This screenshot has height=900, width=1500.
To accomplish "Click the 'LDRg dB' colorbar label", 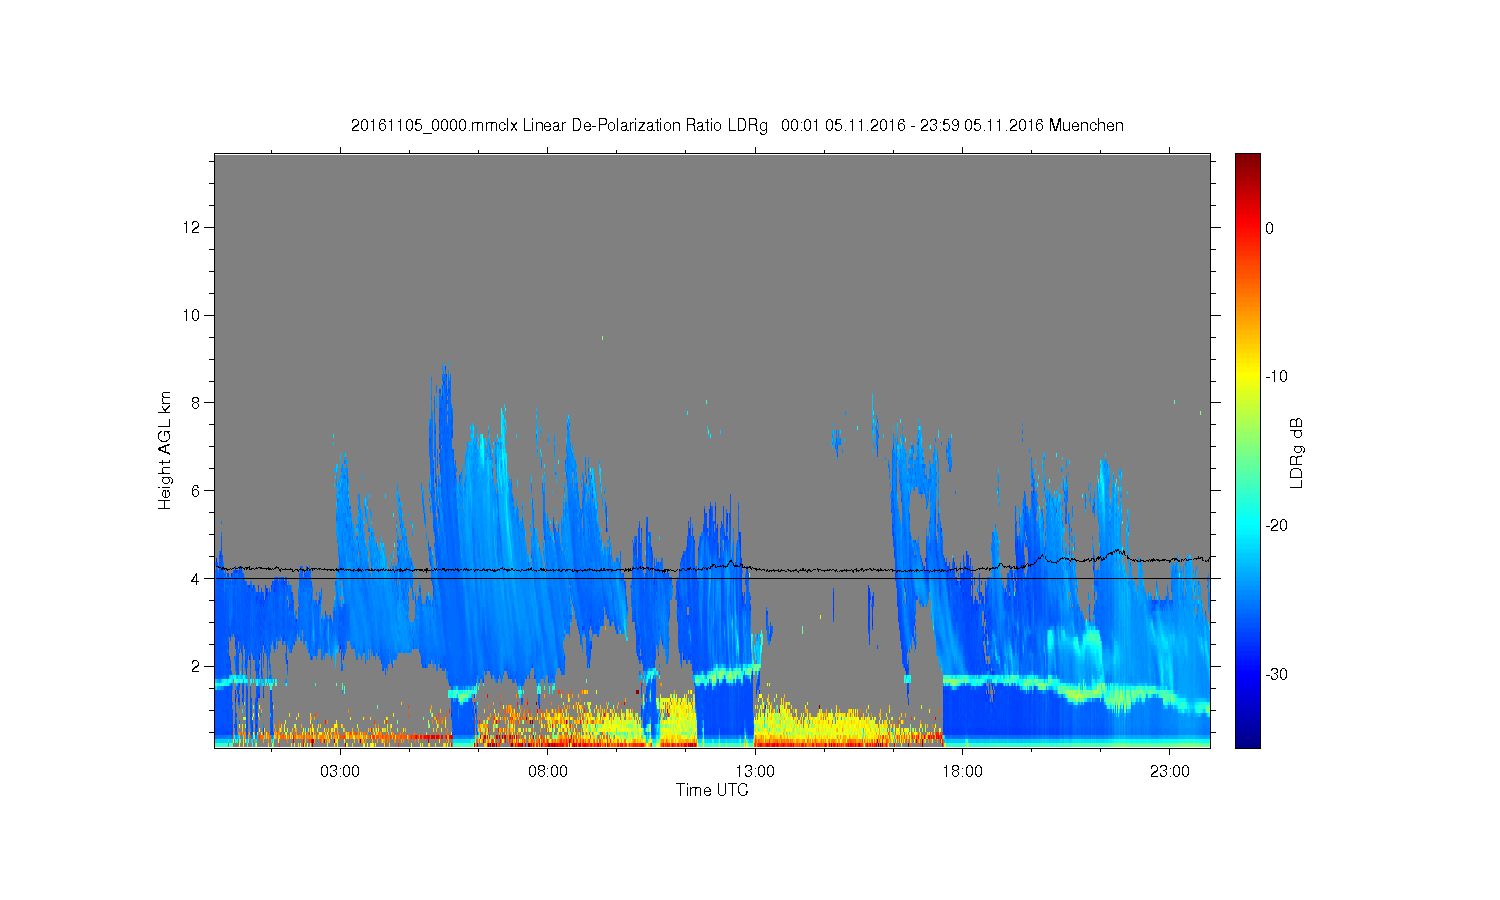I will click(1297, 452).
